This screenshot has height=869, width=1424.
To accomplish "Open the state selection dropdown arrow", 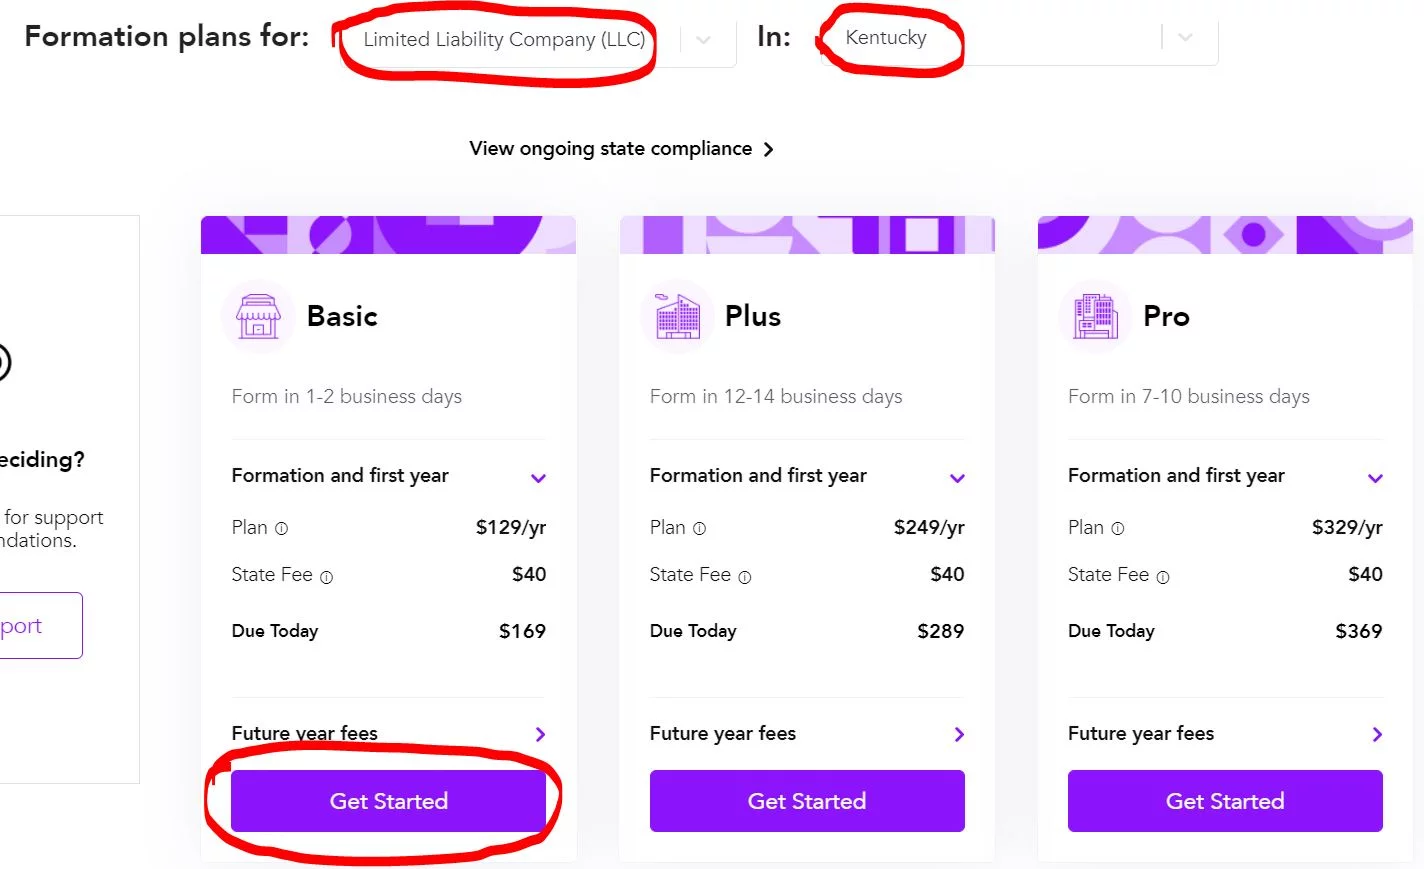I will coord(1185,38).
